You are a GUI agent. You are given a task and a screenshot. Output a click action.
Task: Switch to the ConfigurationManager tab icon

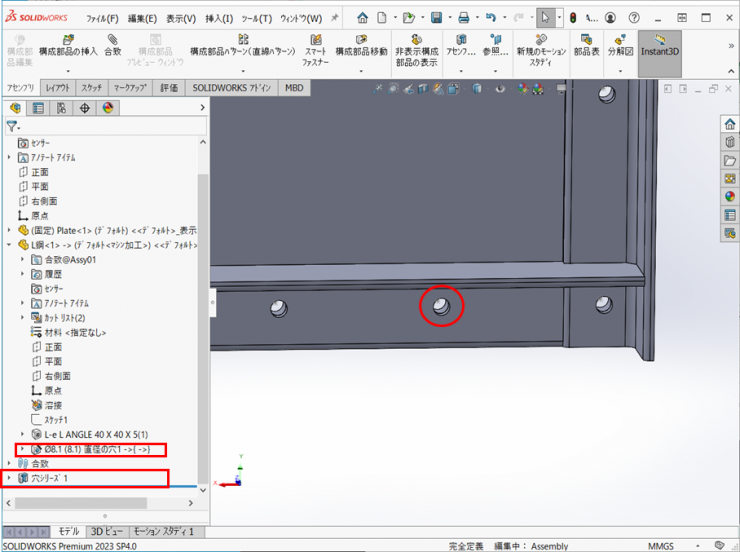[61, 108]
